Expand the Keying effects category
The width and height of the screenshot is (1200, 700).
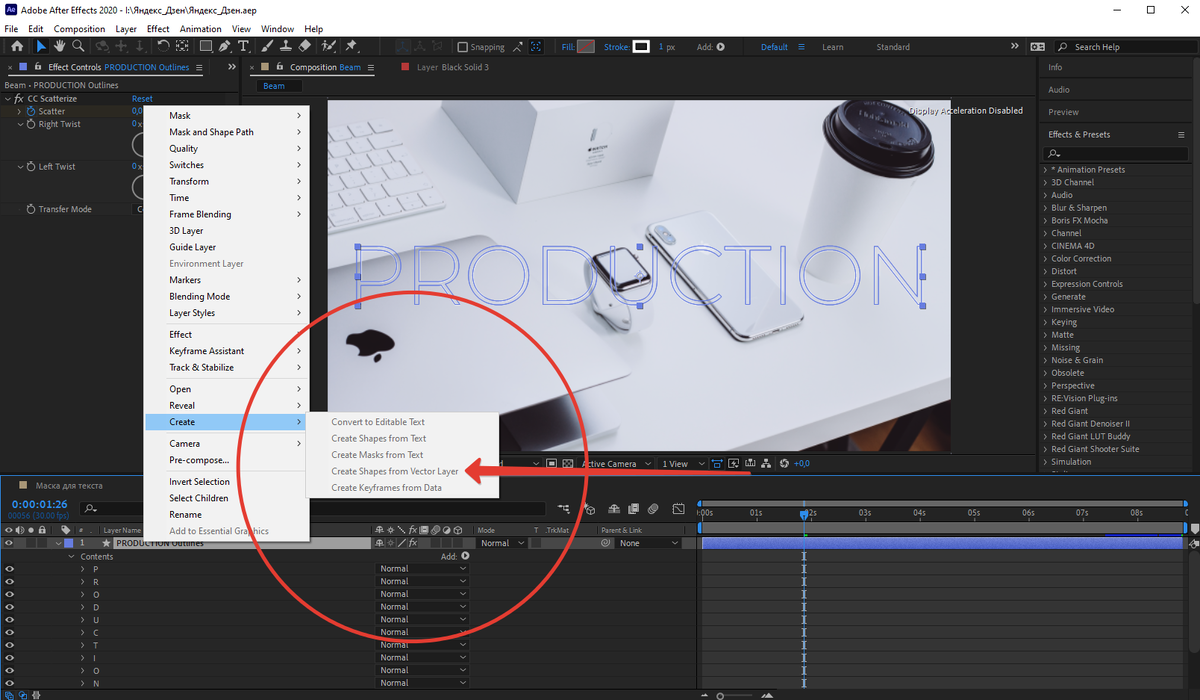tap(1045, 322)
